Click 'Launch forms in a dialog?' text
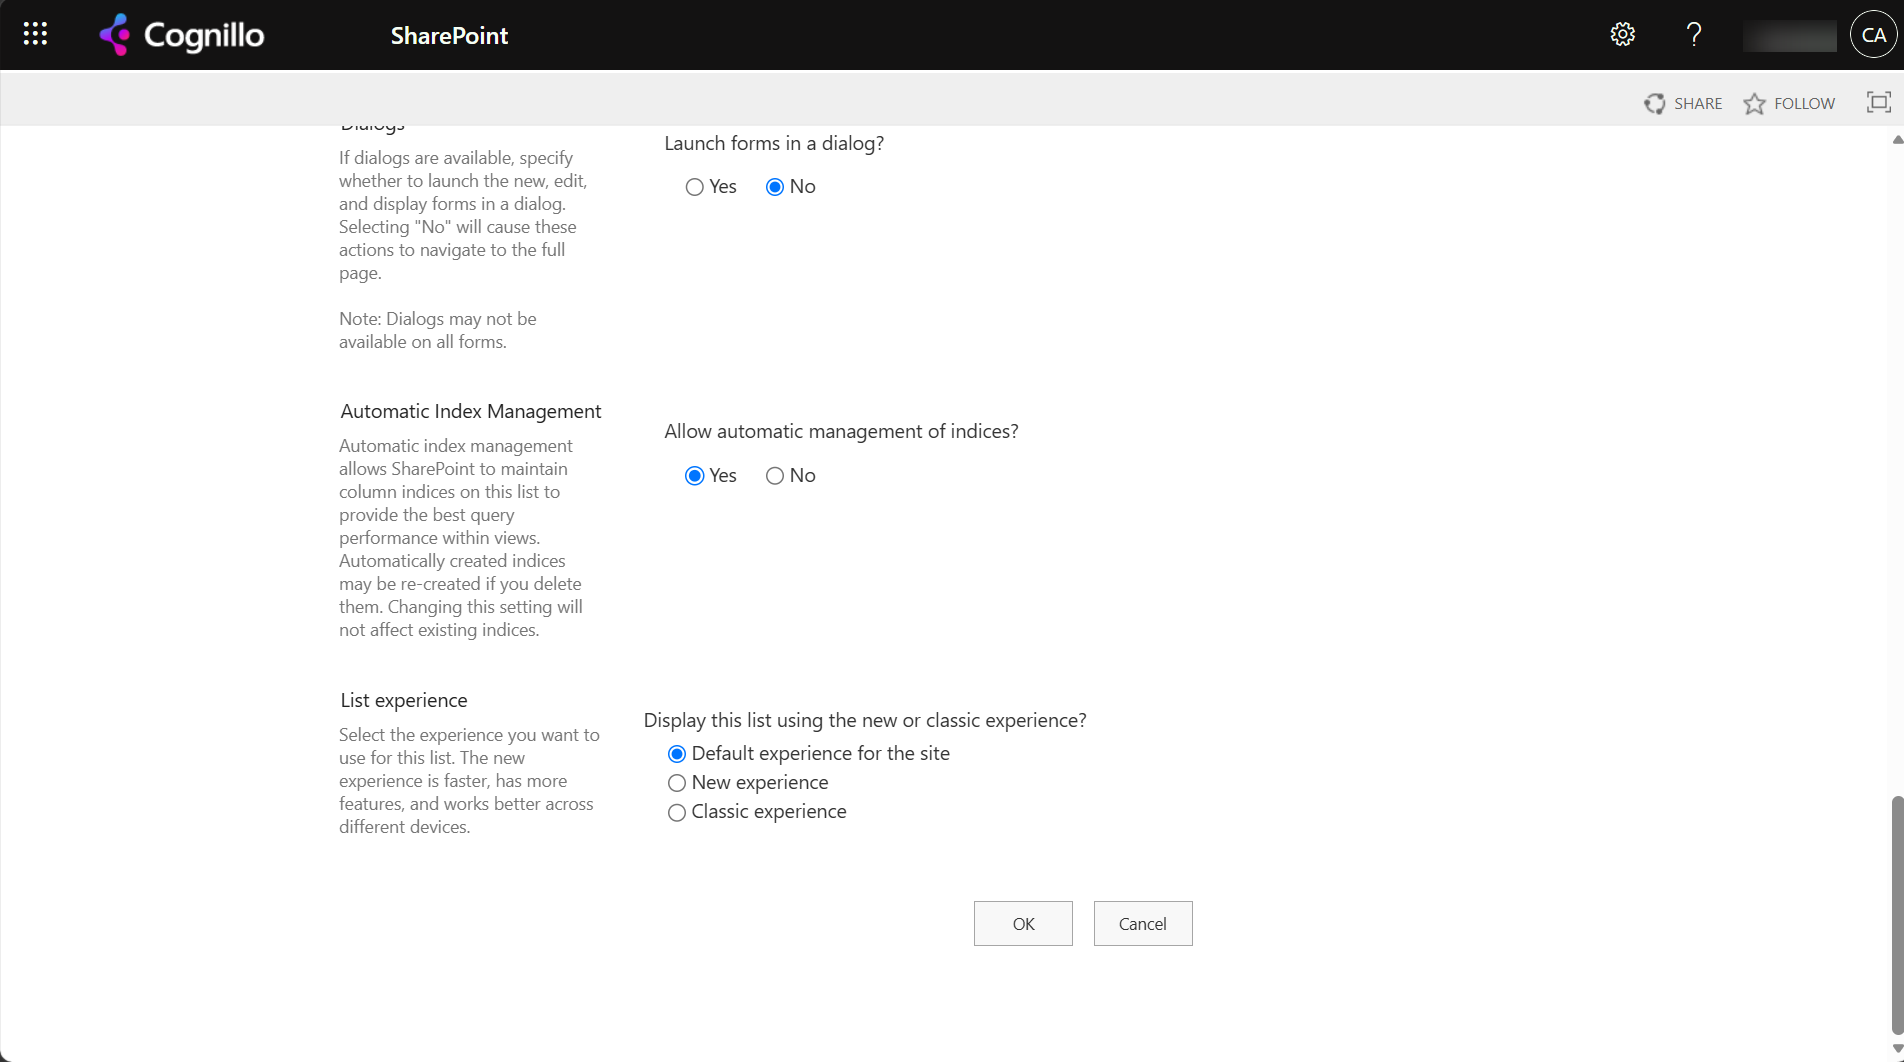This screenshot has width=1904, height=1062. click(774, 143)
